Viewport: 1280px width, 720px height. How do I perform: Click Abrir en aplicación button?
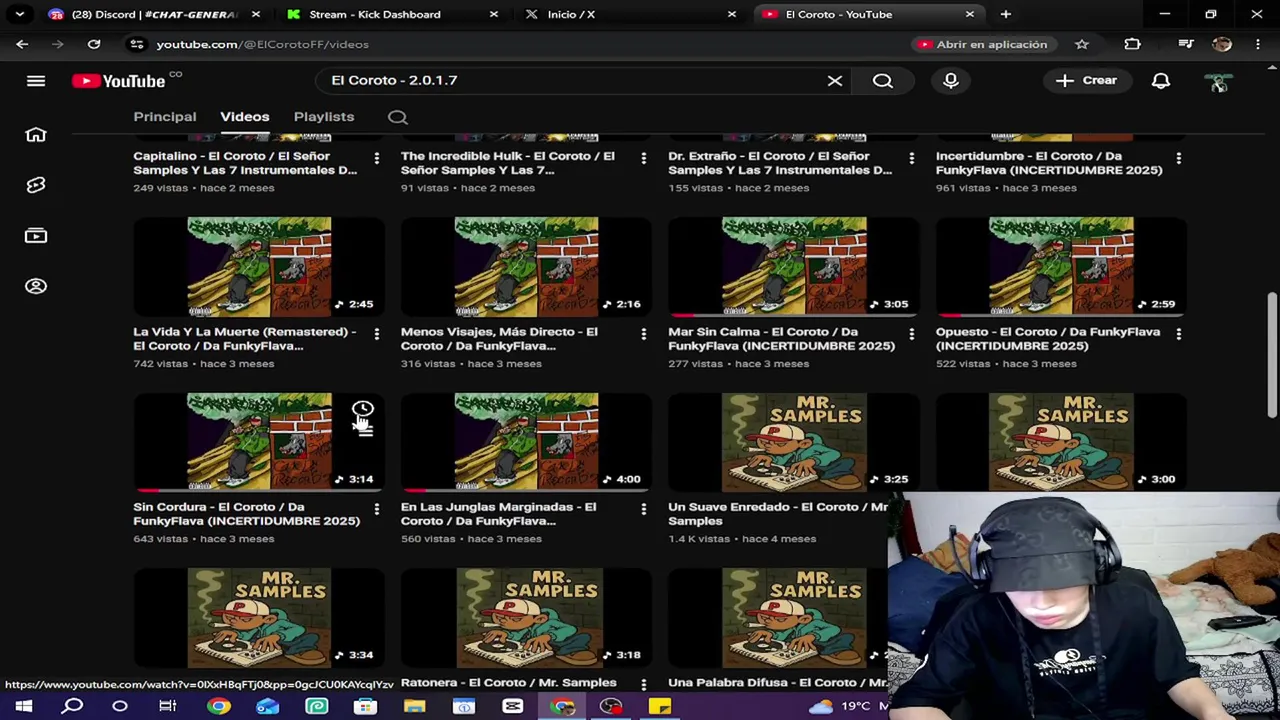pyautogui.click(x=982, y=44)
